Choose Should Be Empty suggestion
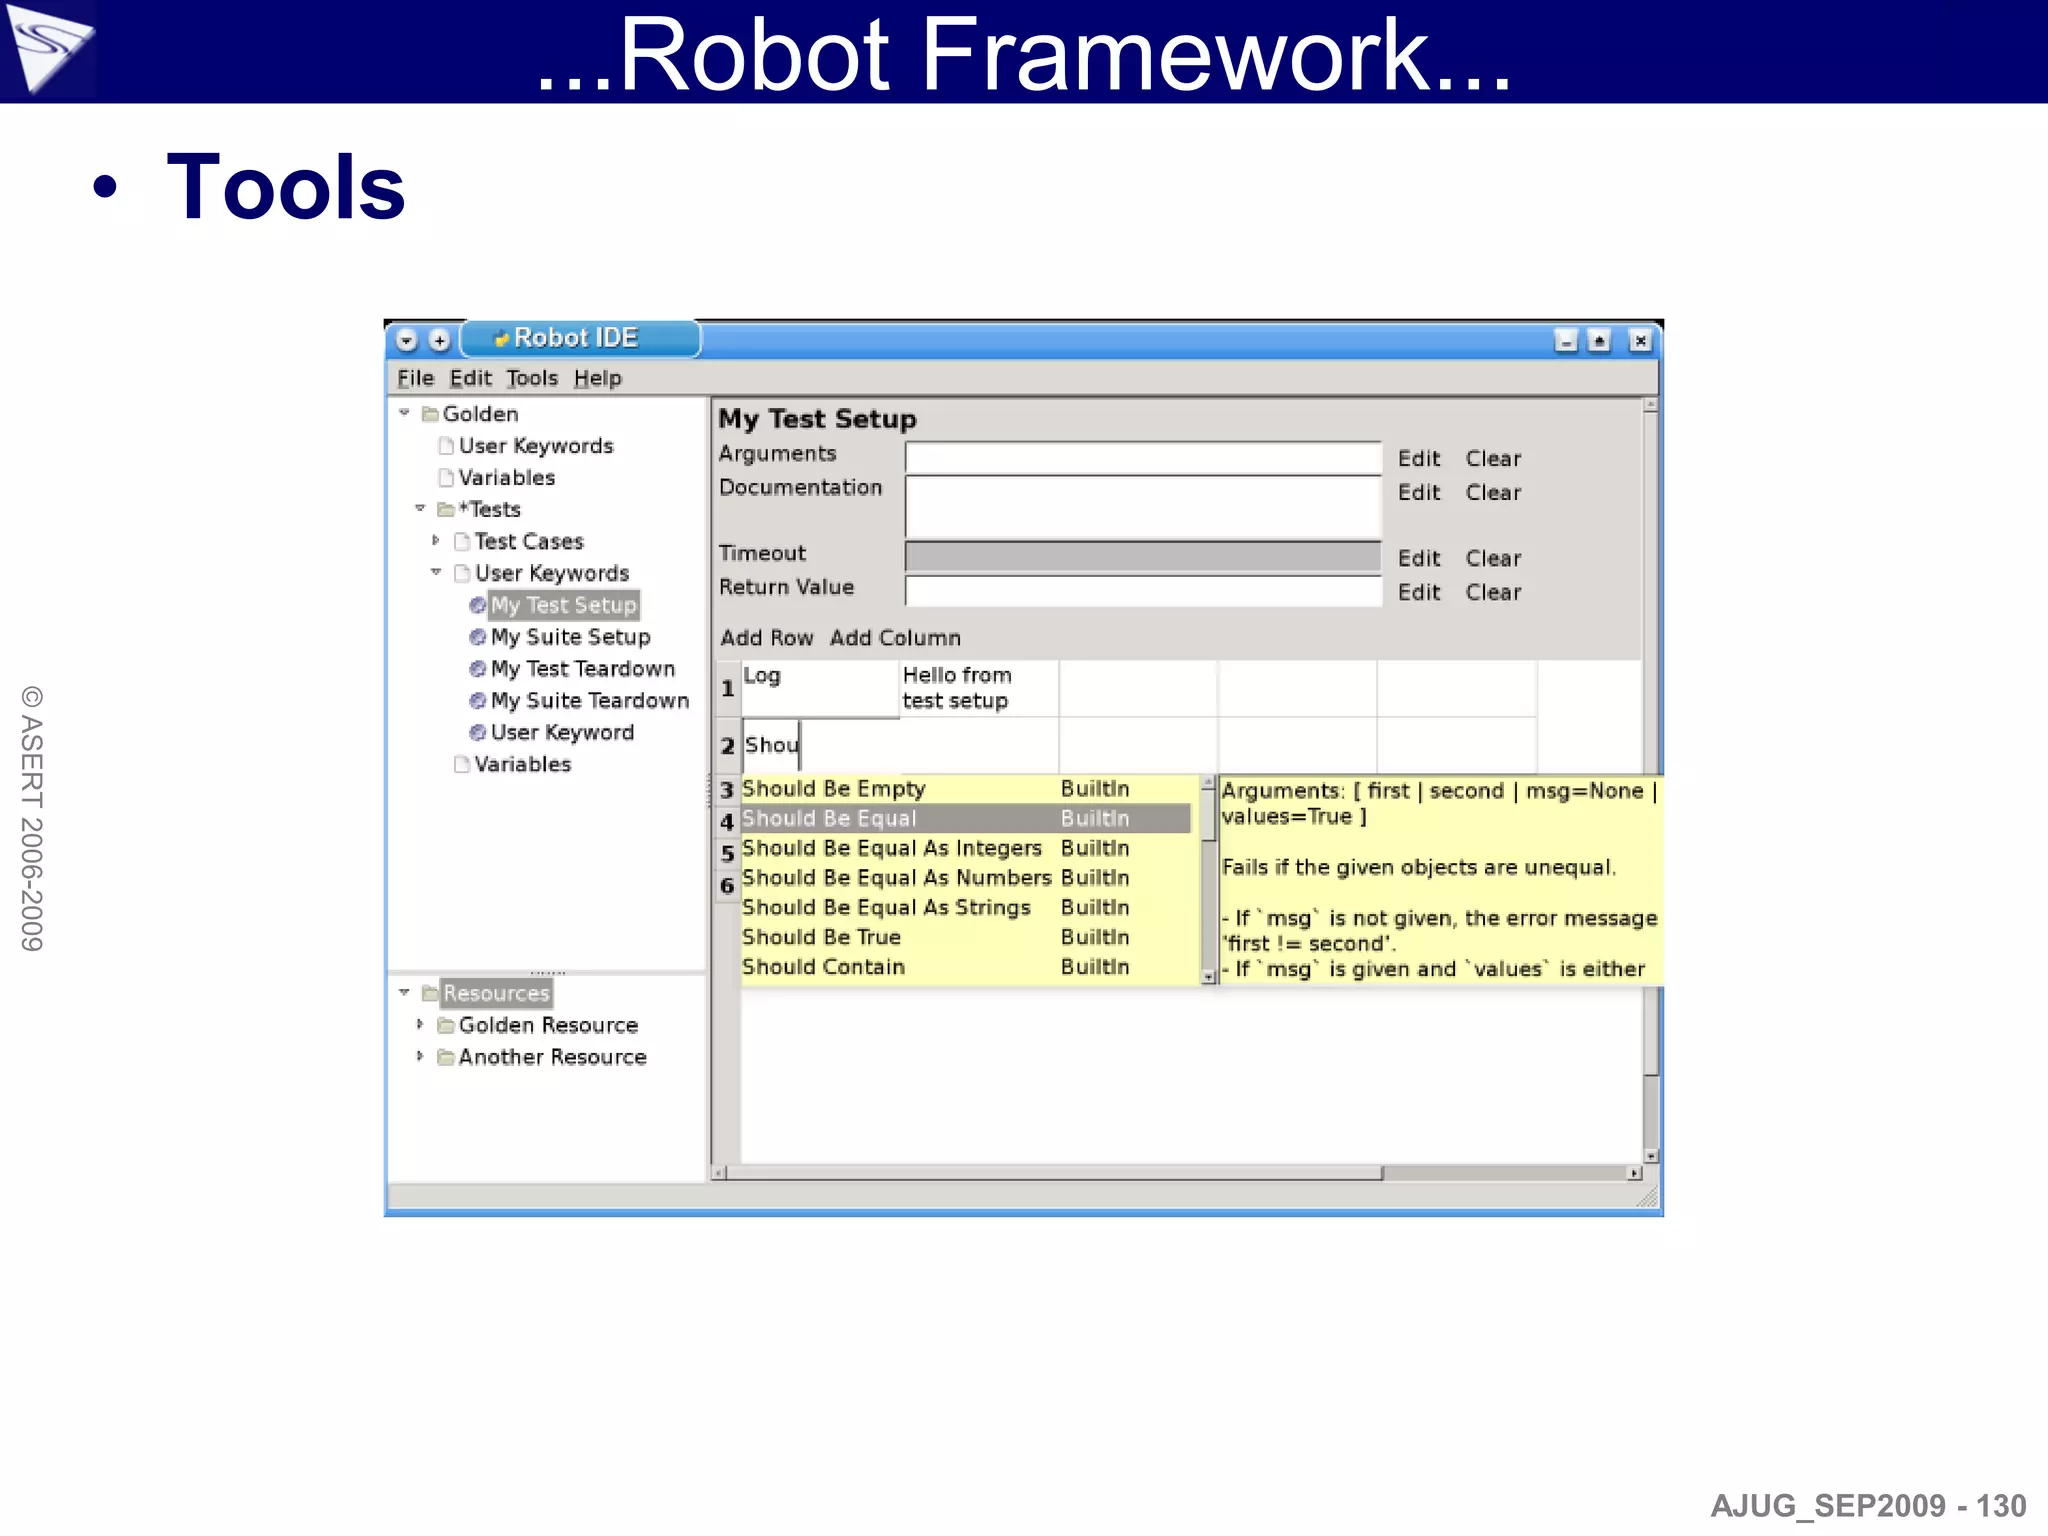 point(966,789)
